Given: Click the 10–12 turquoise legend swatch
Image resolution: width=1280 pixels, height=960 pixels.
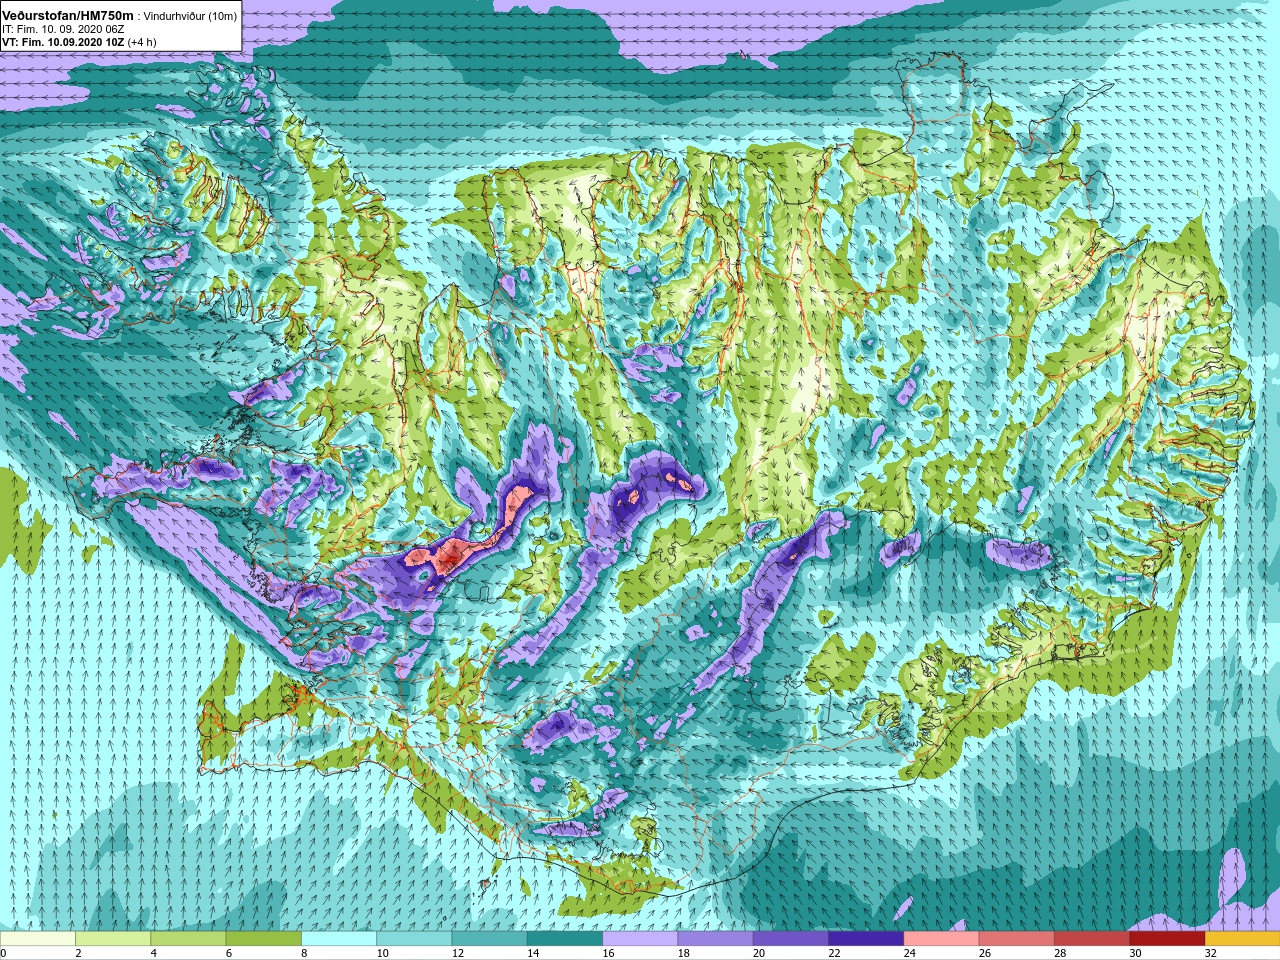Looking at the screenshot, I should pyautogui.click(x=414, y=939).
